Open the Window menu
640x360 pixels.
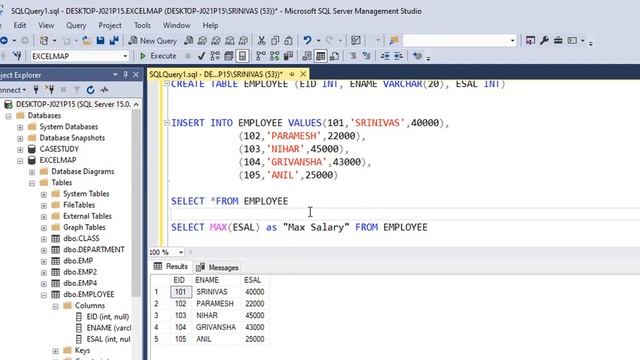[176, 25]
